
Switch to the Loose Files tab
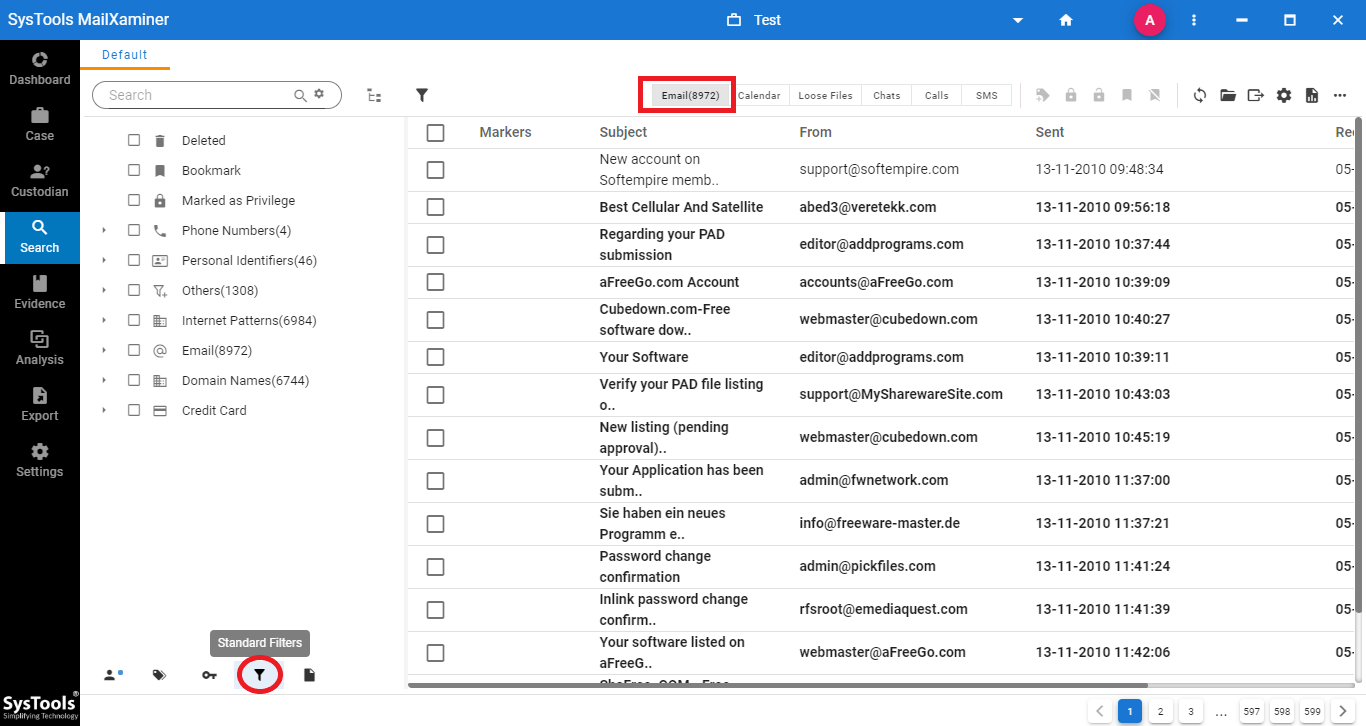coord(825,95)
